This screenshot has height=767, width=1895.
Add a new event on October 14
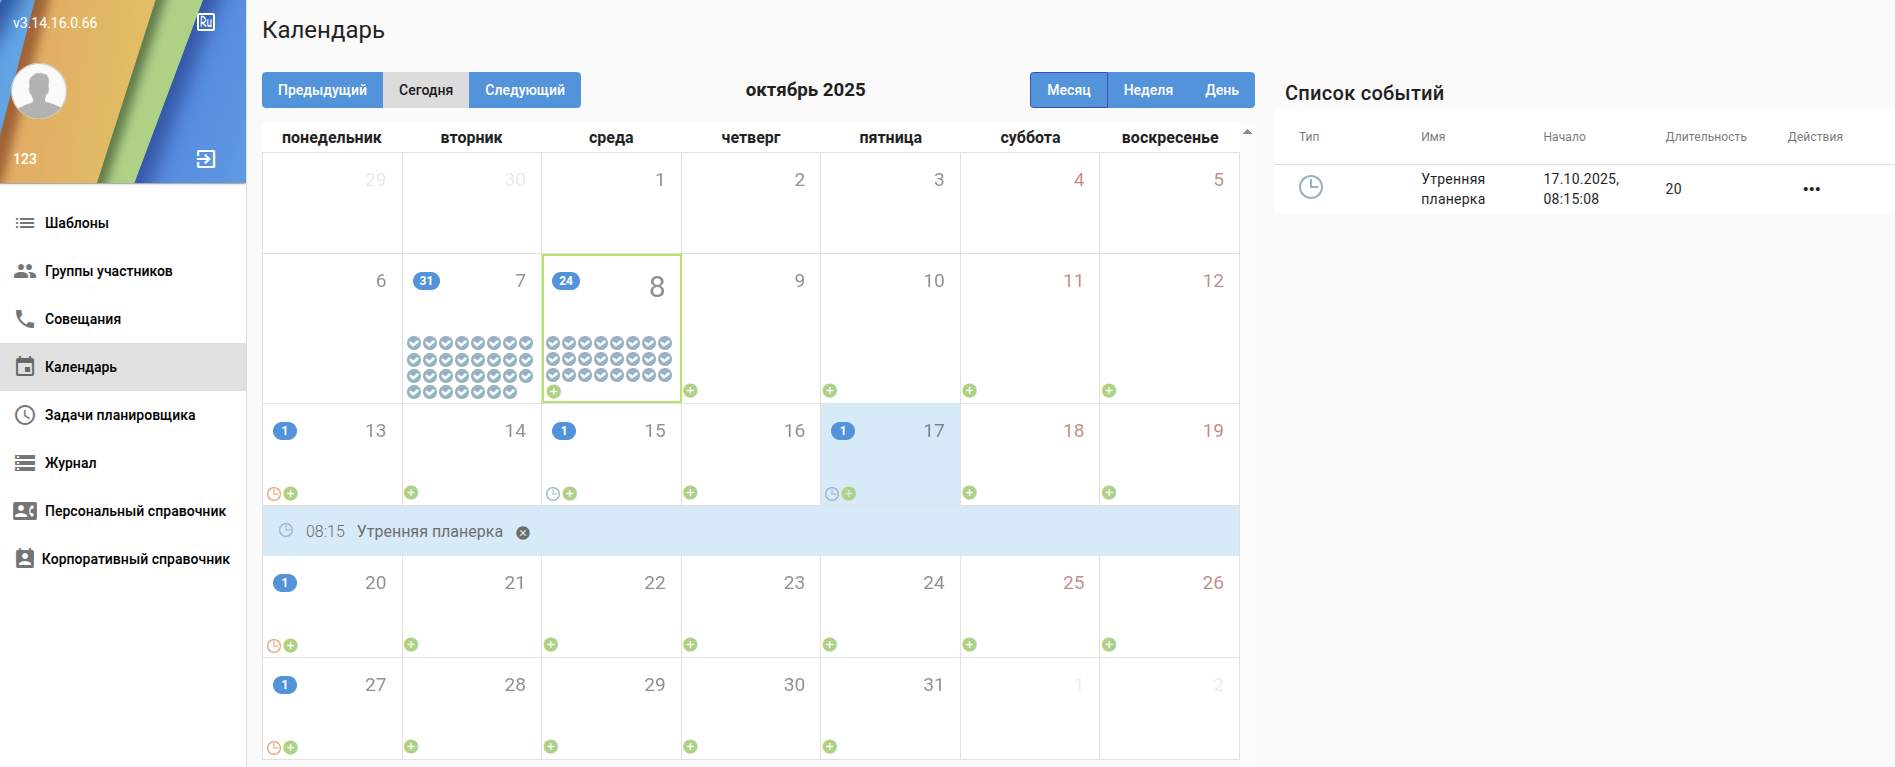(x=411, y=493)
